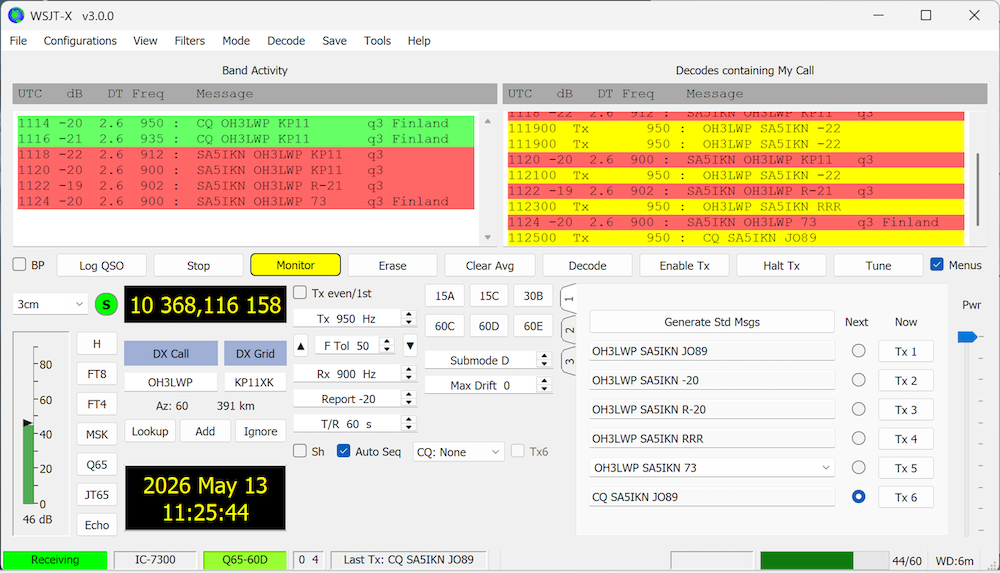Adjust the Rx 900 Hz stepper
The height and width of the screenshot is (573, 1000).
click(409, 374)
